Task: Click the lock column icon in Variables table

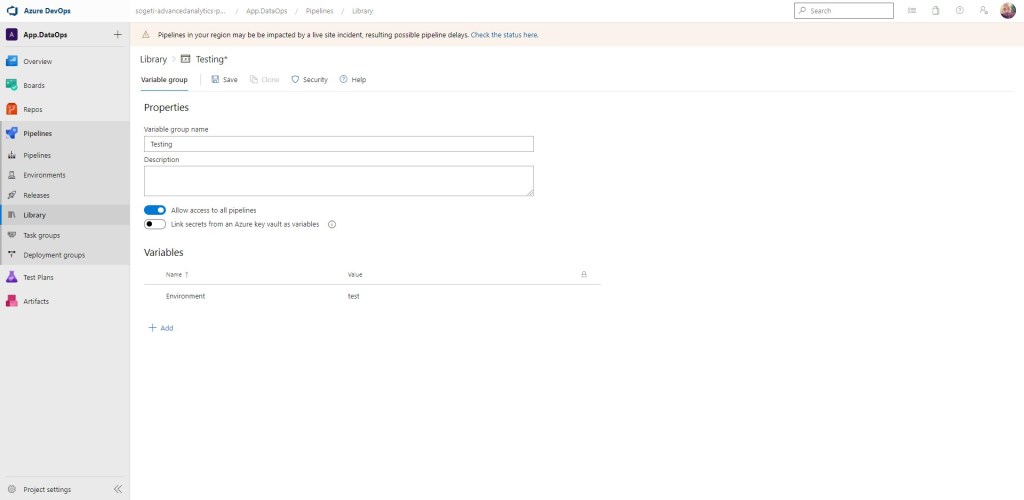Action: click(584, 274)
